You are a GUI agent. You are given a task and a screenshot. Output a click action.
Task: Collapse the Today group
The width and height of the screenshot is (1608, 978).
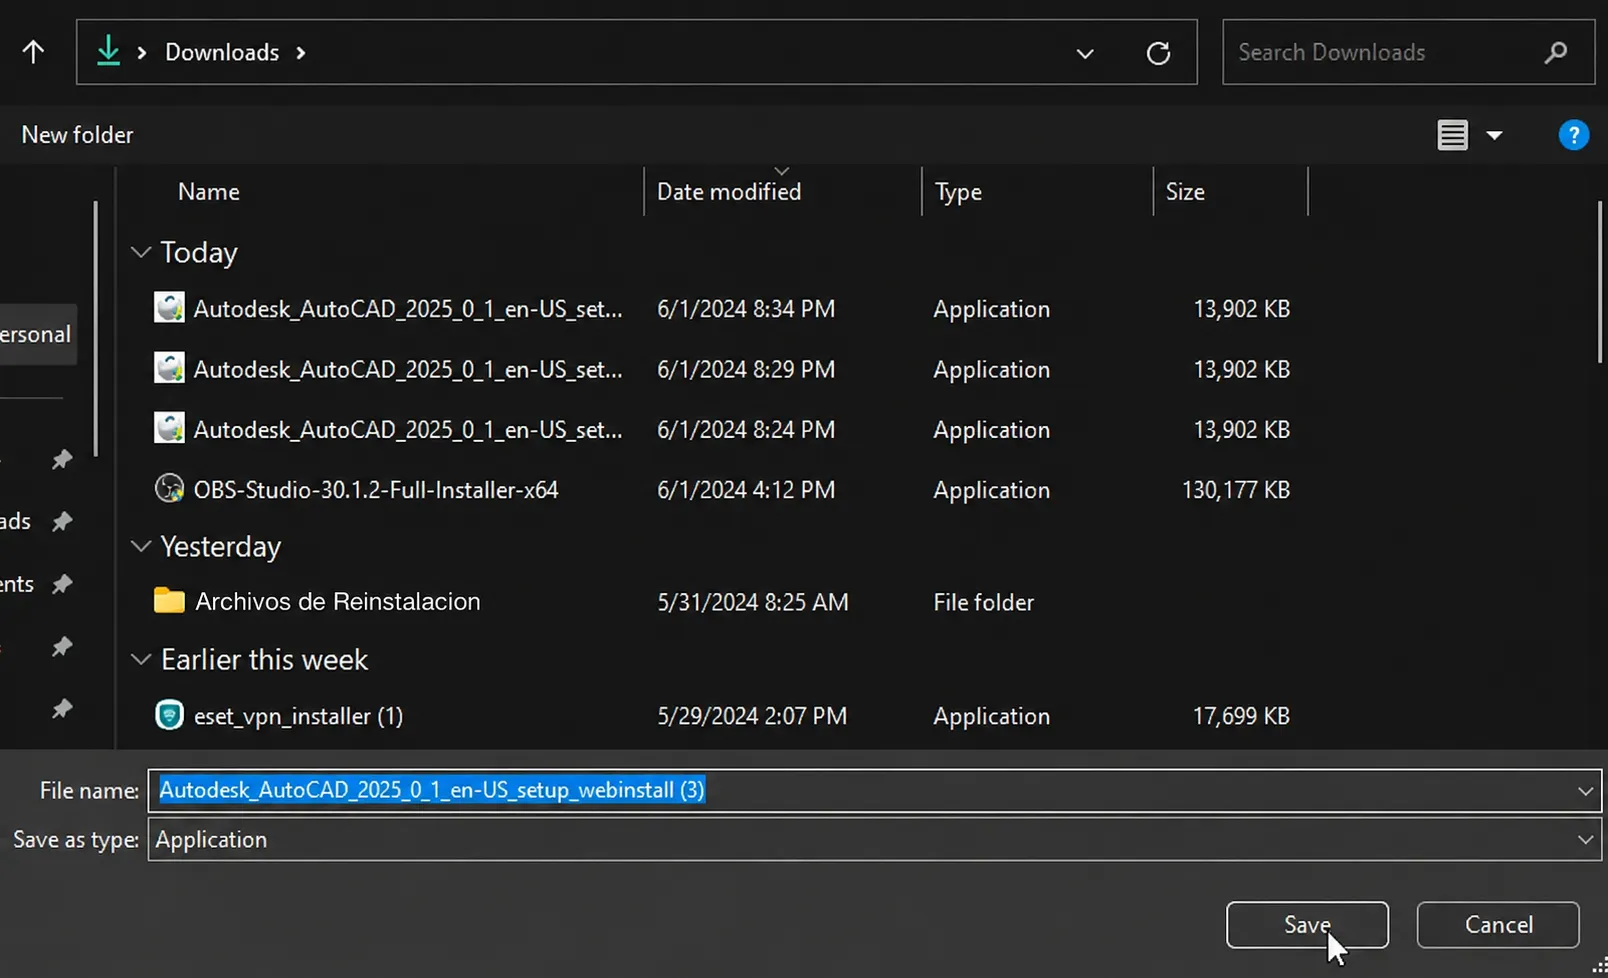(141, 252)
